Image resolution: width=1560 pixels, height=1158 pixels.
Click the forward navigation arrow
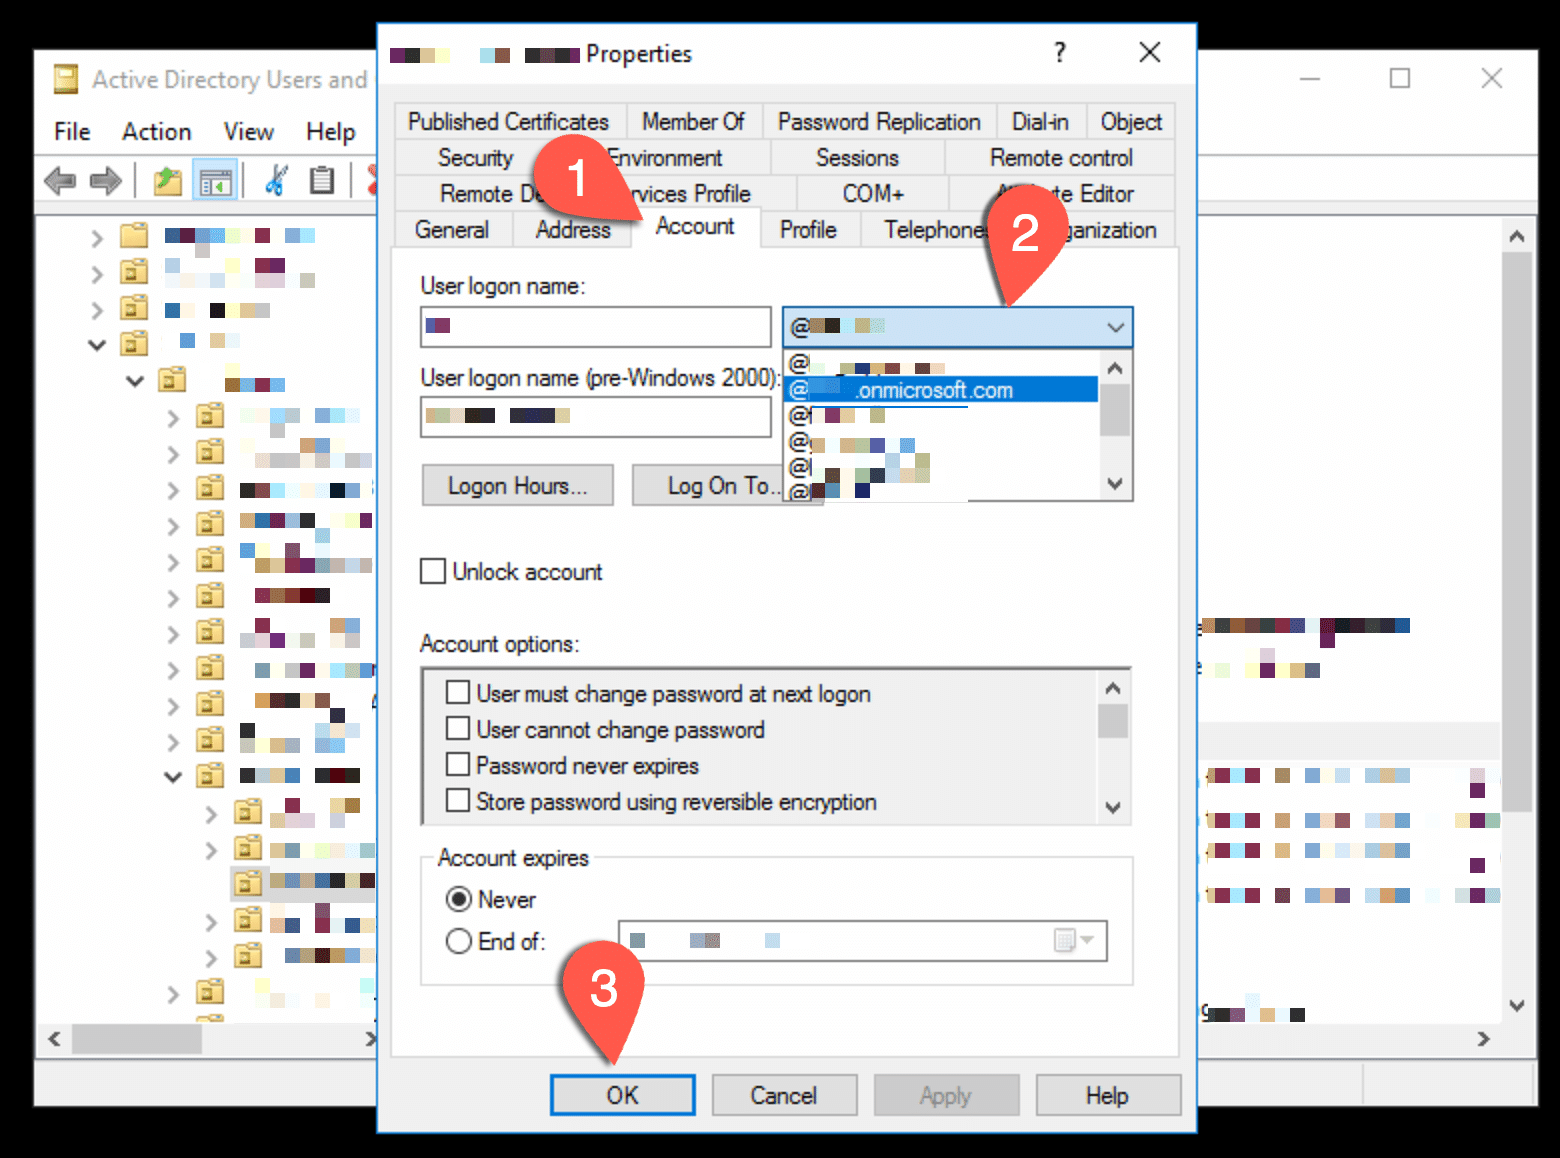[x=105, y=181]
